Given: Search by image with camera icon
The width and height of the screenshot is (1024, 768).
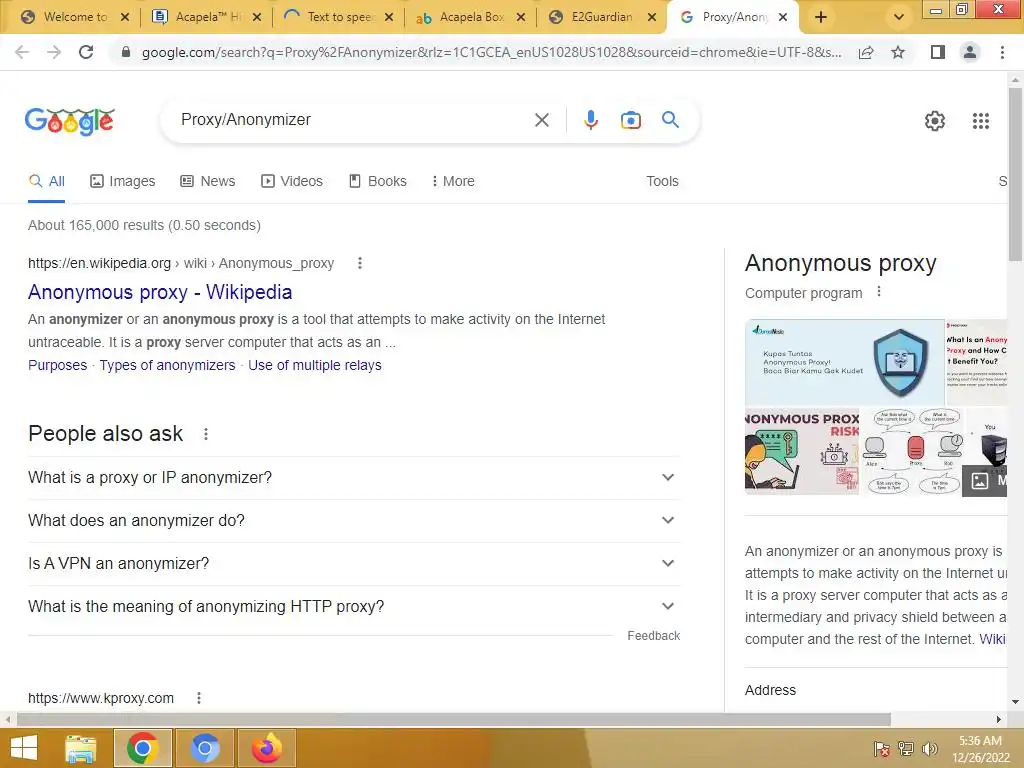Looking at the screenshot, I should pos(630,120).
